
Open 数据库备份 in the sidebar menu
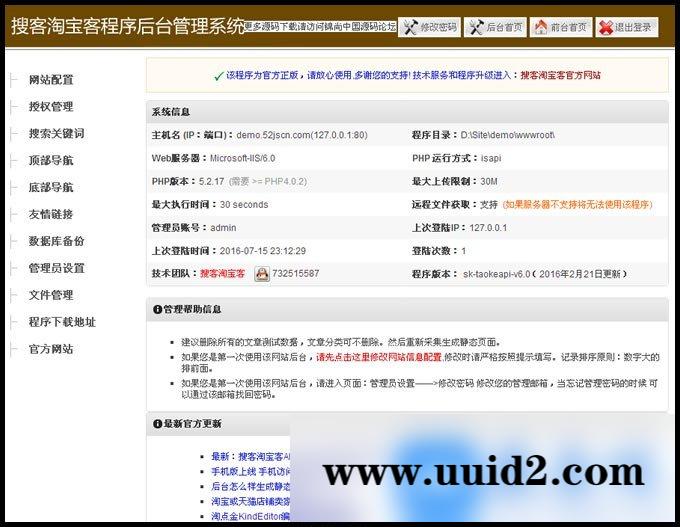tap(56, 241)
